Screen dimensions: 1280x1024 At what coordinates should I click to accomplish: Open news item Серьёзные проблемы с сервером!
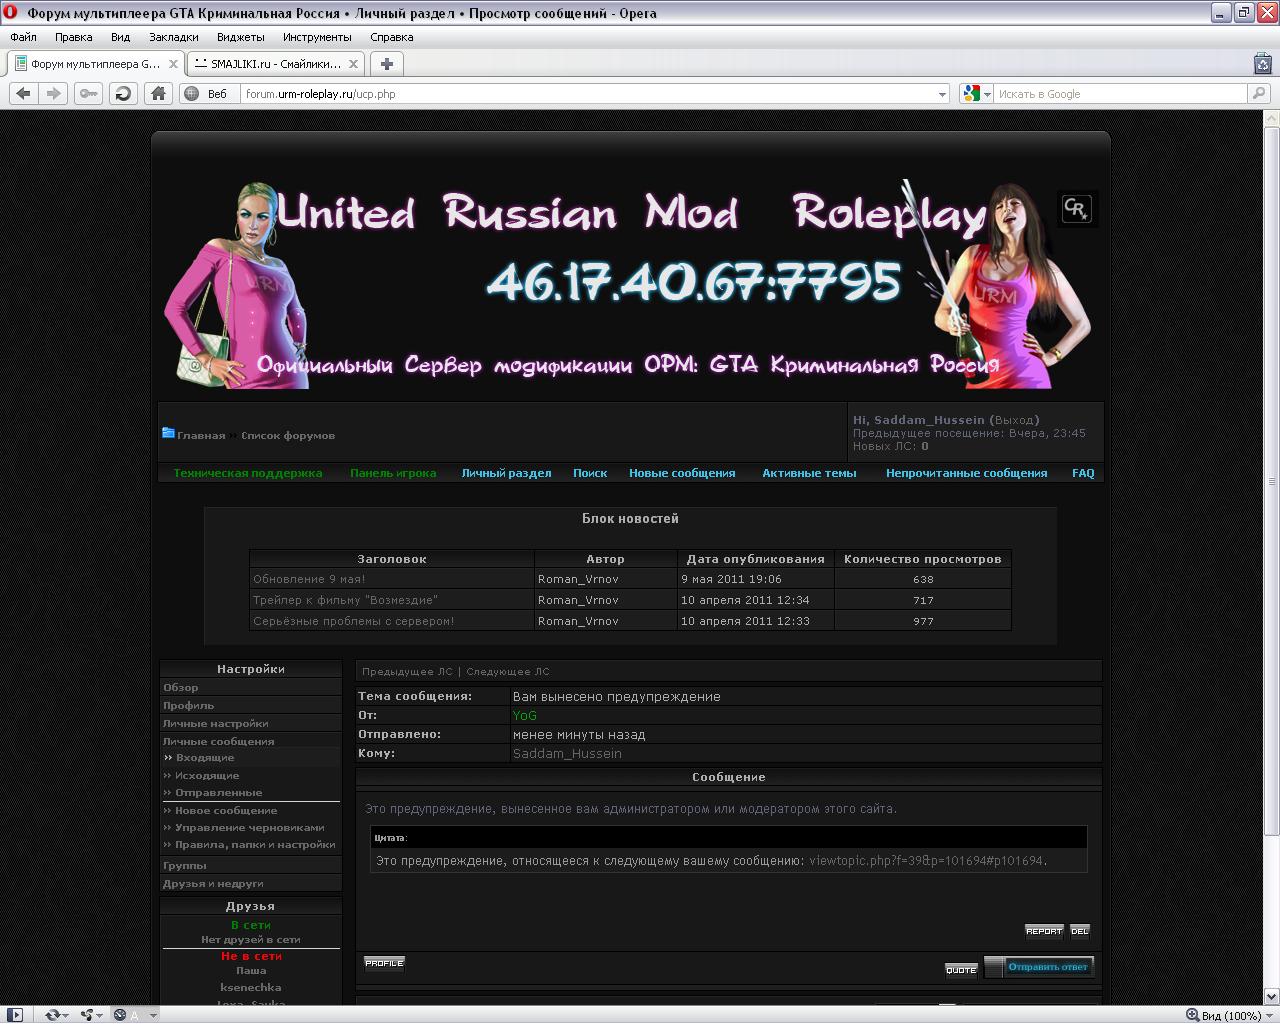353,621
